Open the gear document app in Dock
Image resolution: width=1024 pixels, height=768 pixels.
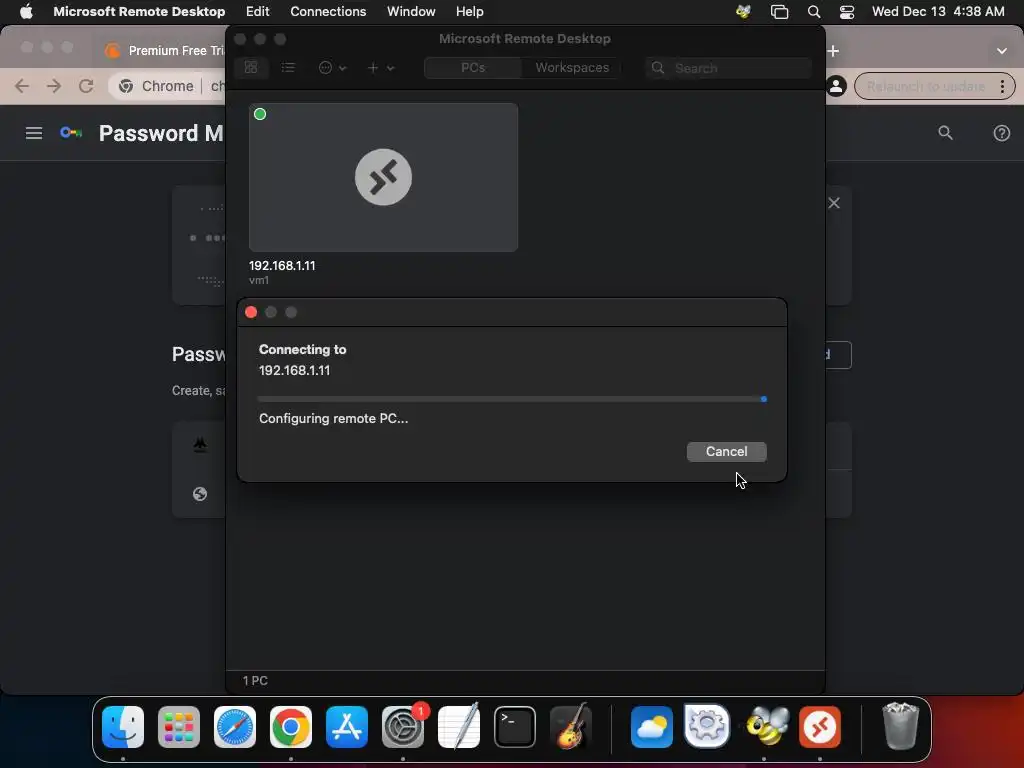[x=707, y=727]
